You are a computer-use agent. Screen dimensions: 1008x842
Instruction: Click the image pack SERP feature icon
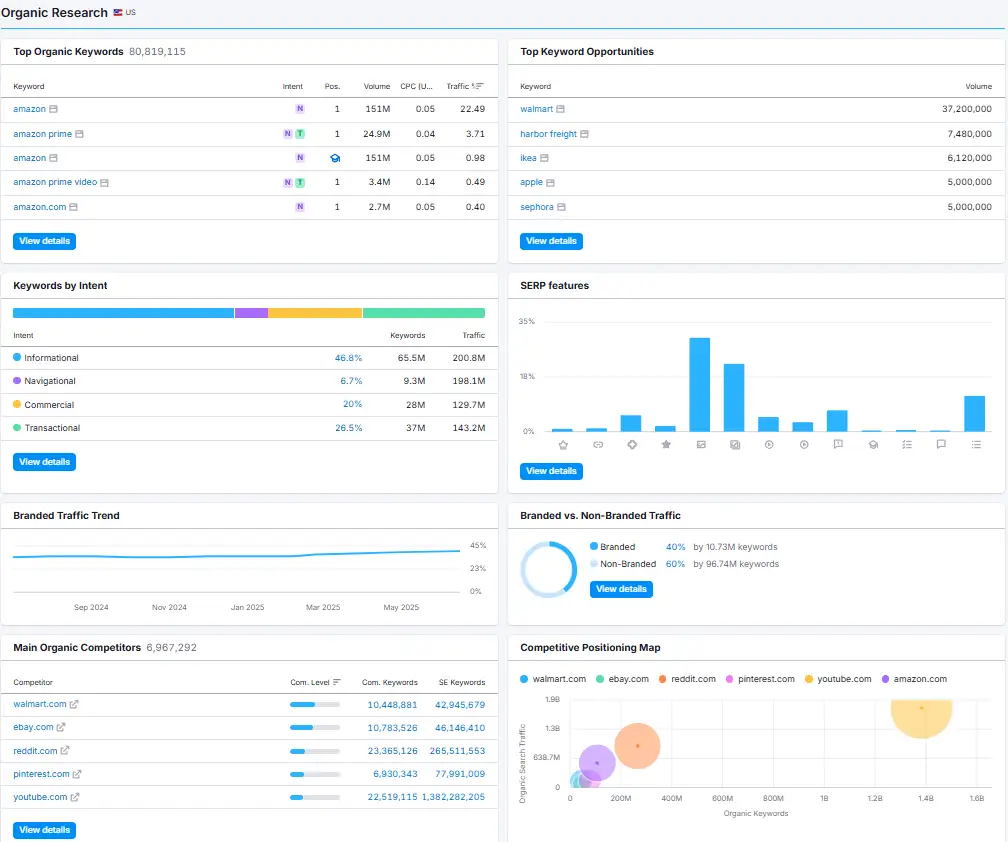click(x=735, y=445)
